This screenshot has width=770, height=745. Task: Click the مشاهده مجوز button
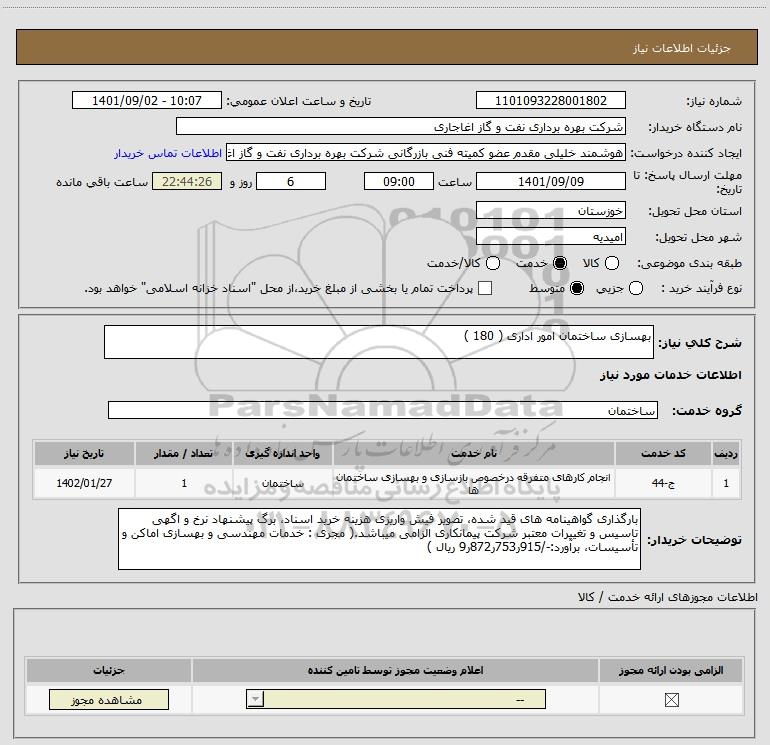pos(109,699)
